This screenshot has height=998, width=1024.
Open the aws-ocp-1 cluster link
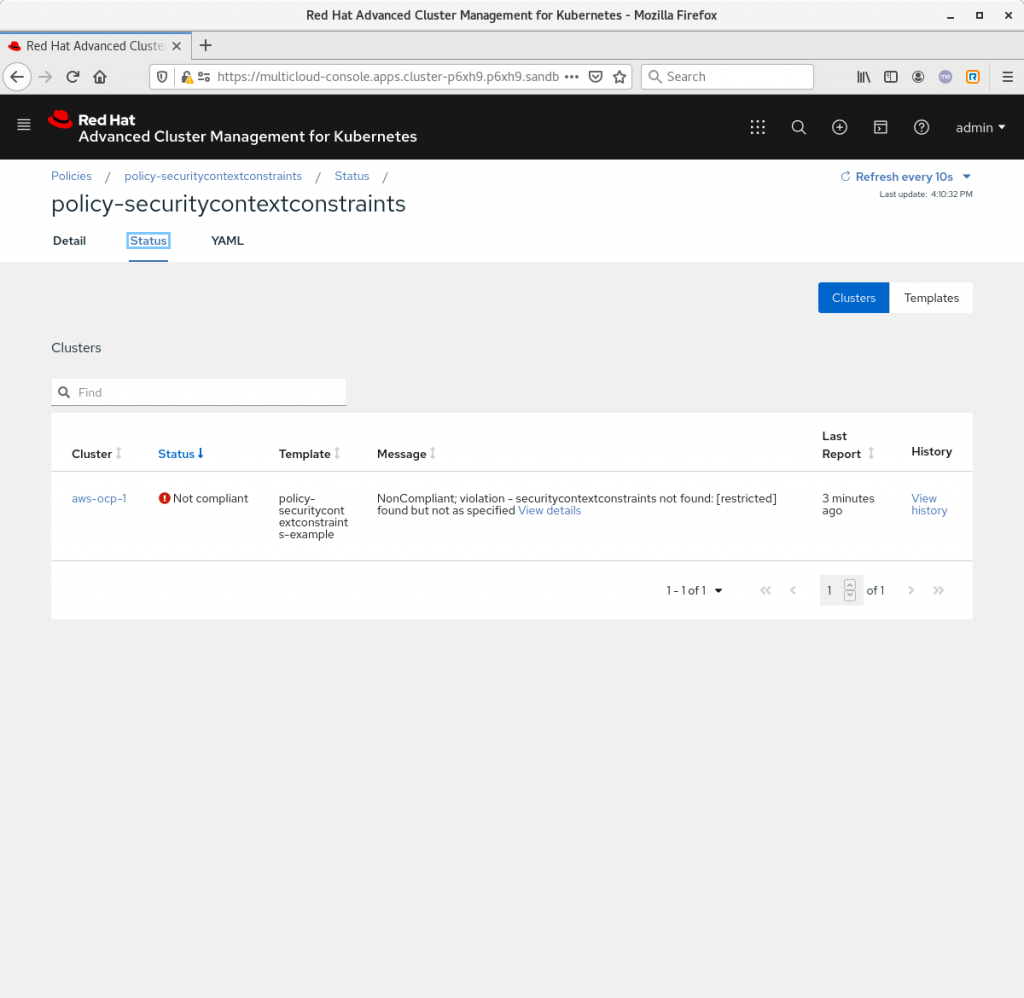[x=99, y=498]
